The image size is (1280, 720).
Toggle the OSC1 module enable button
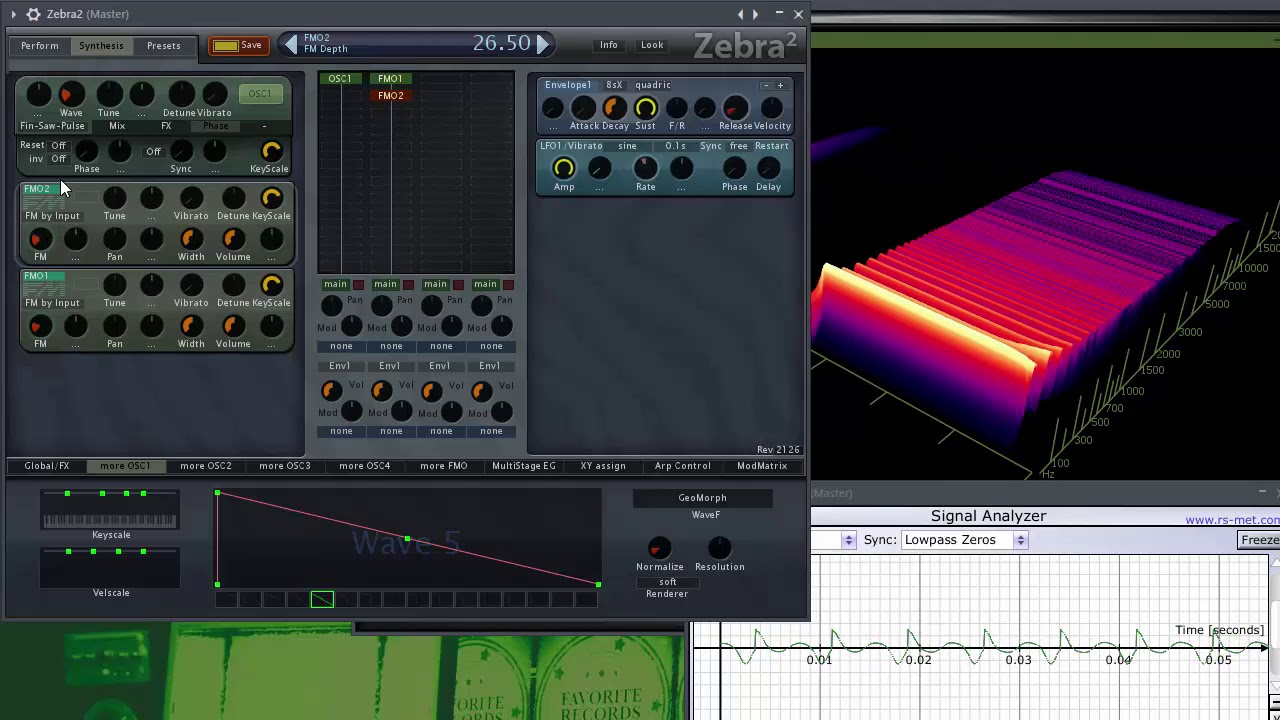(x=260, y=94)
